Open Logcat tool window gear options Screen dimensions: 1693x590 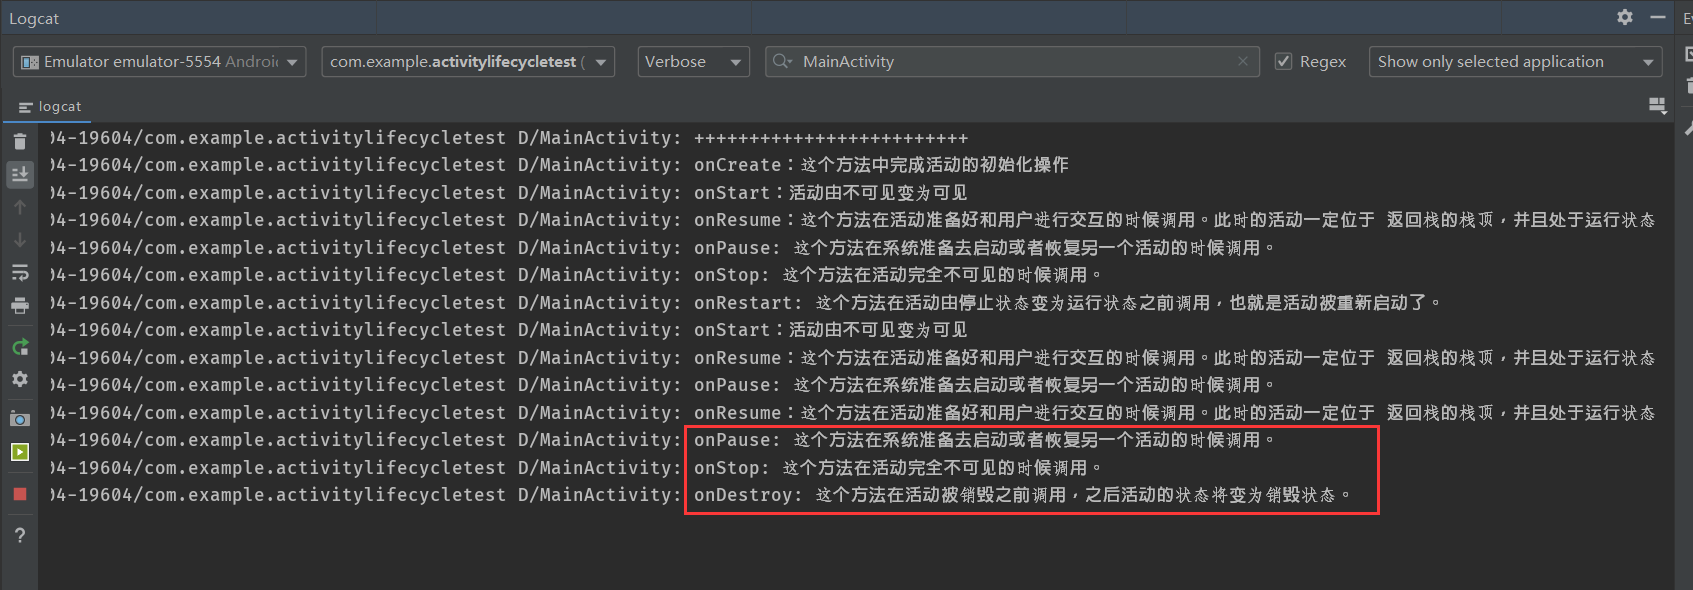pyautogui.click(x=1625, y=17)
